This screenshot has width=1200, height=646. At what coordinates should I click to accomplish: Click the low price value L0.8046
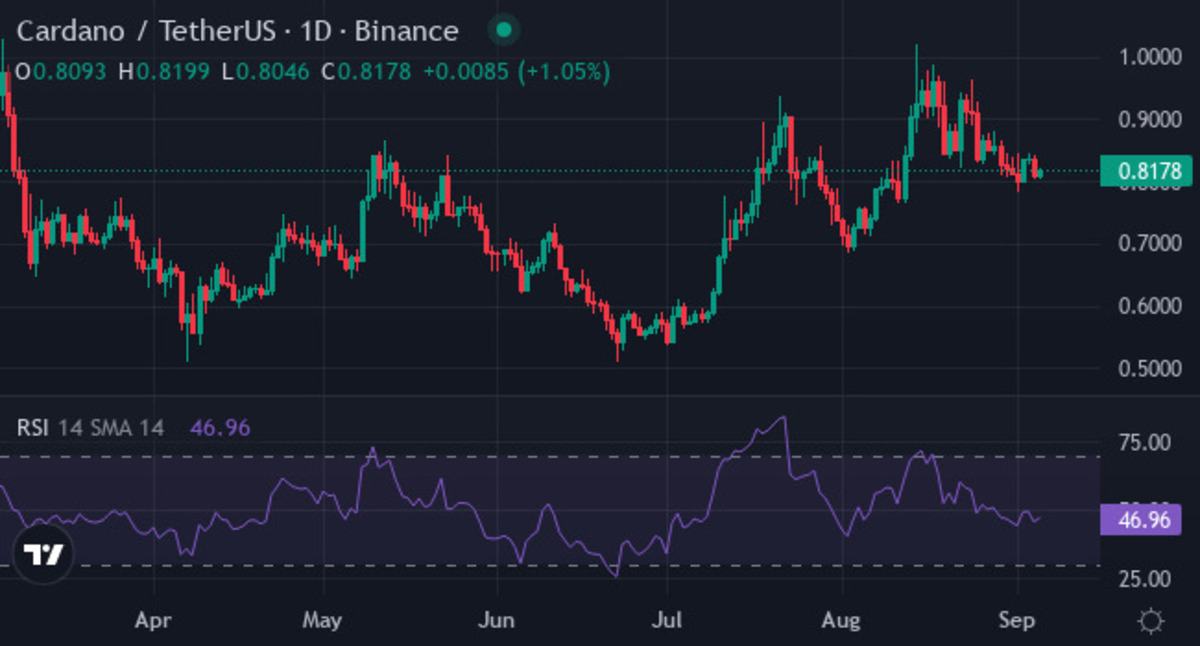pos(265,72)
